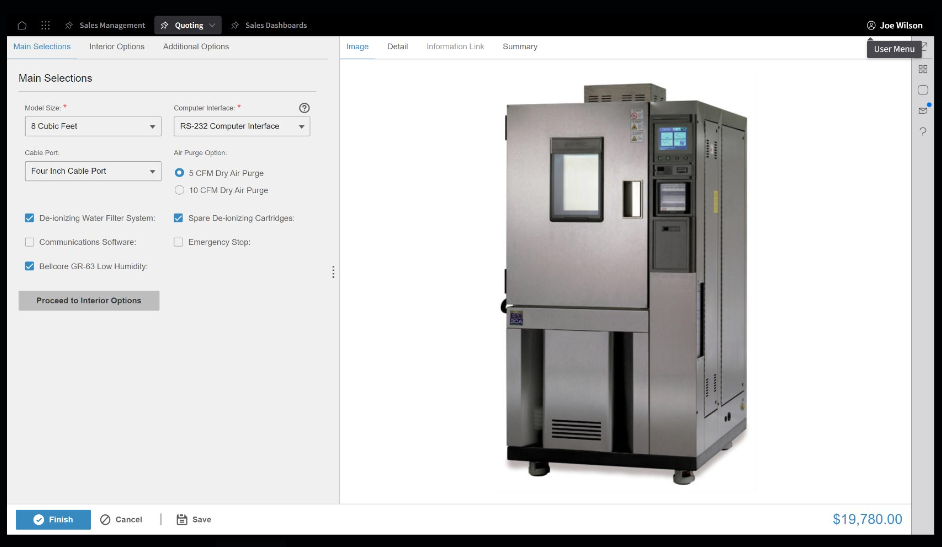The height and width of the screenshot is (547, 942).
Task: Select 10 CFM Dry Air Purge
Action: 179,190
